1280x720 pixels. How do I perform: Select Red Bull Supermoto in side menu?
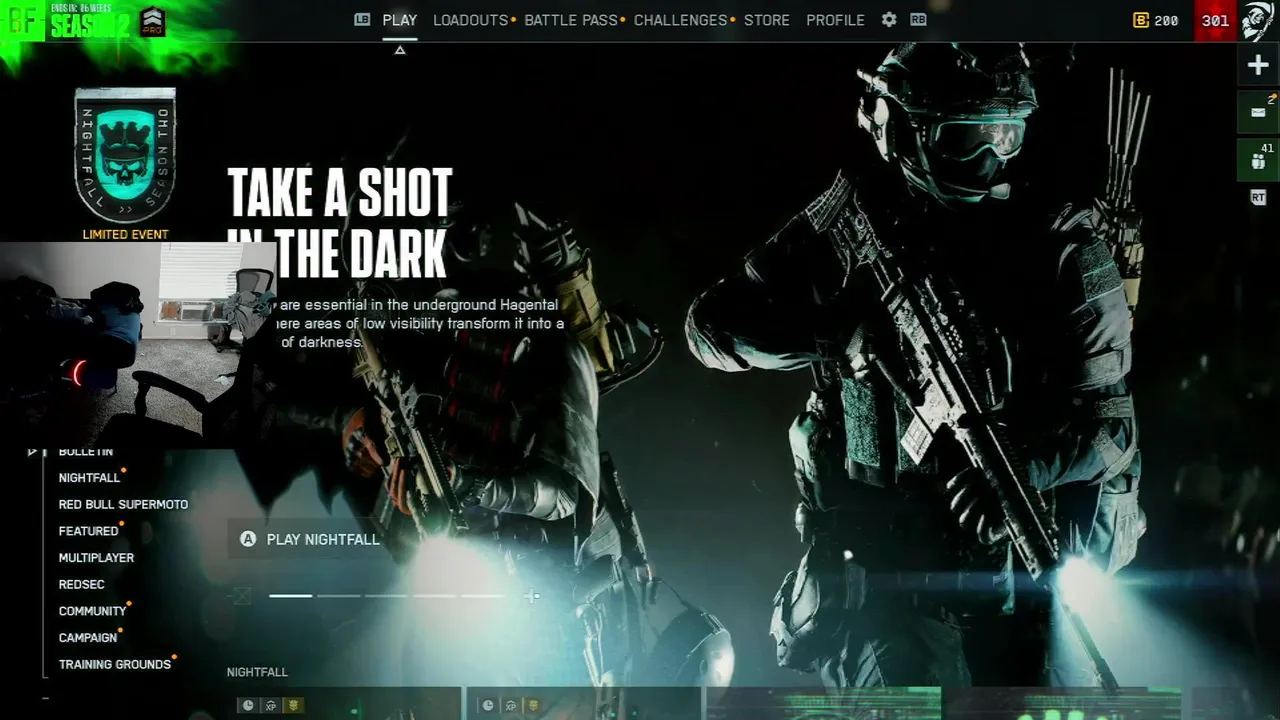[123, 505]
